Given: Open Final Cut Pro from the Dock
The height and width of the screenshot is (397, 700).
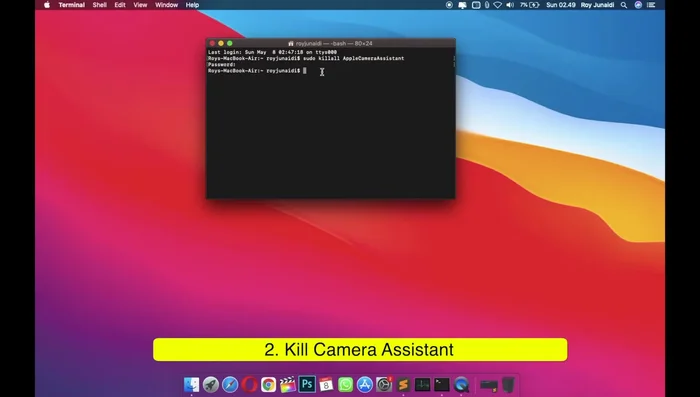Looking at the screenshot, I should [288, 384].
